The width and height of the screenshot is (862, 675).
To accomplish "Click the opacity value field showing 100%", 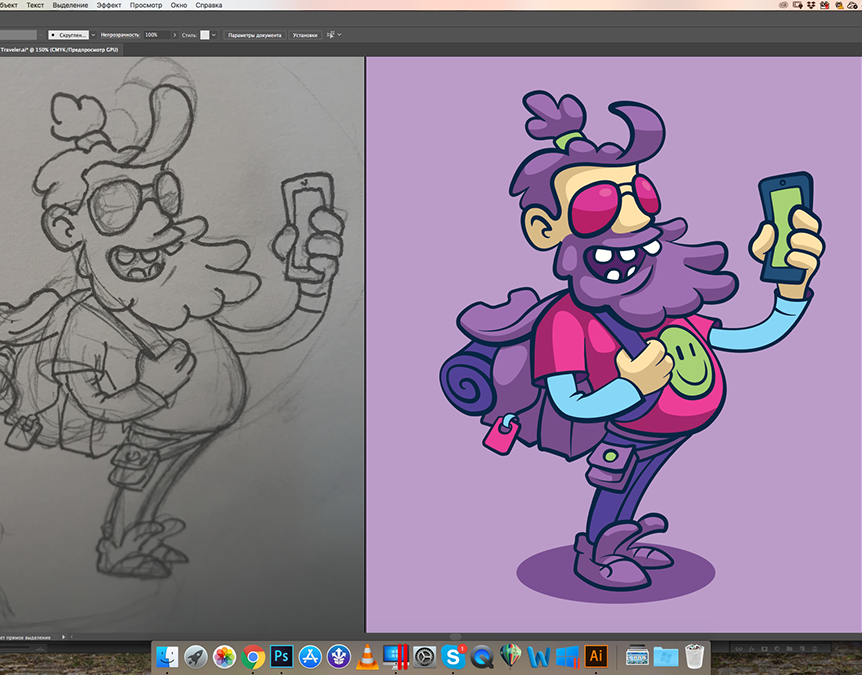I will coord(156,35).
